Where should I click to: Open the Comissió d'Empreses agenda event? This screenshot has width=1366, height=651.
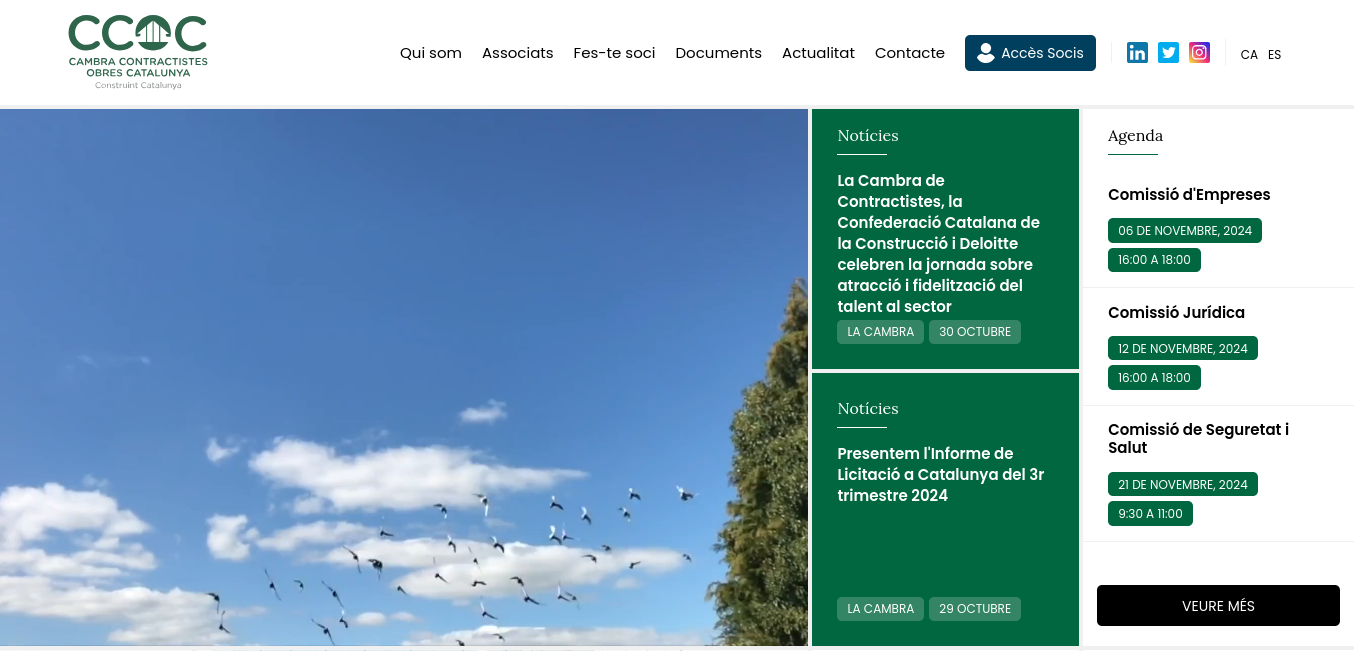pos(1189,195)
